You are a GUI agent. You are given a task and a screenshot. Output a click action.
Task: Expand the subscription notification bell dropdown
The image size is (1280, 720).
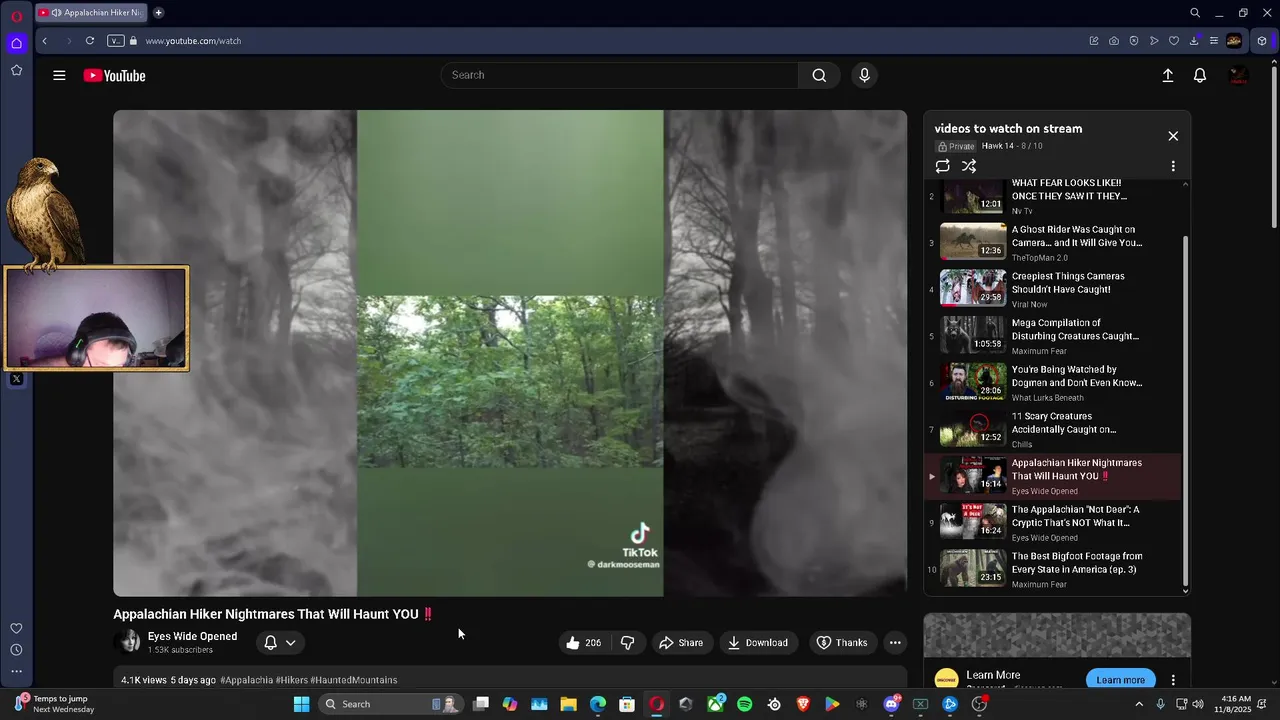(280, 643)
